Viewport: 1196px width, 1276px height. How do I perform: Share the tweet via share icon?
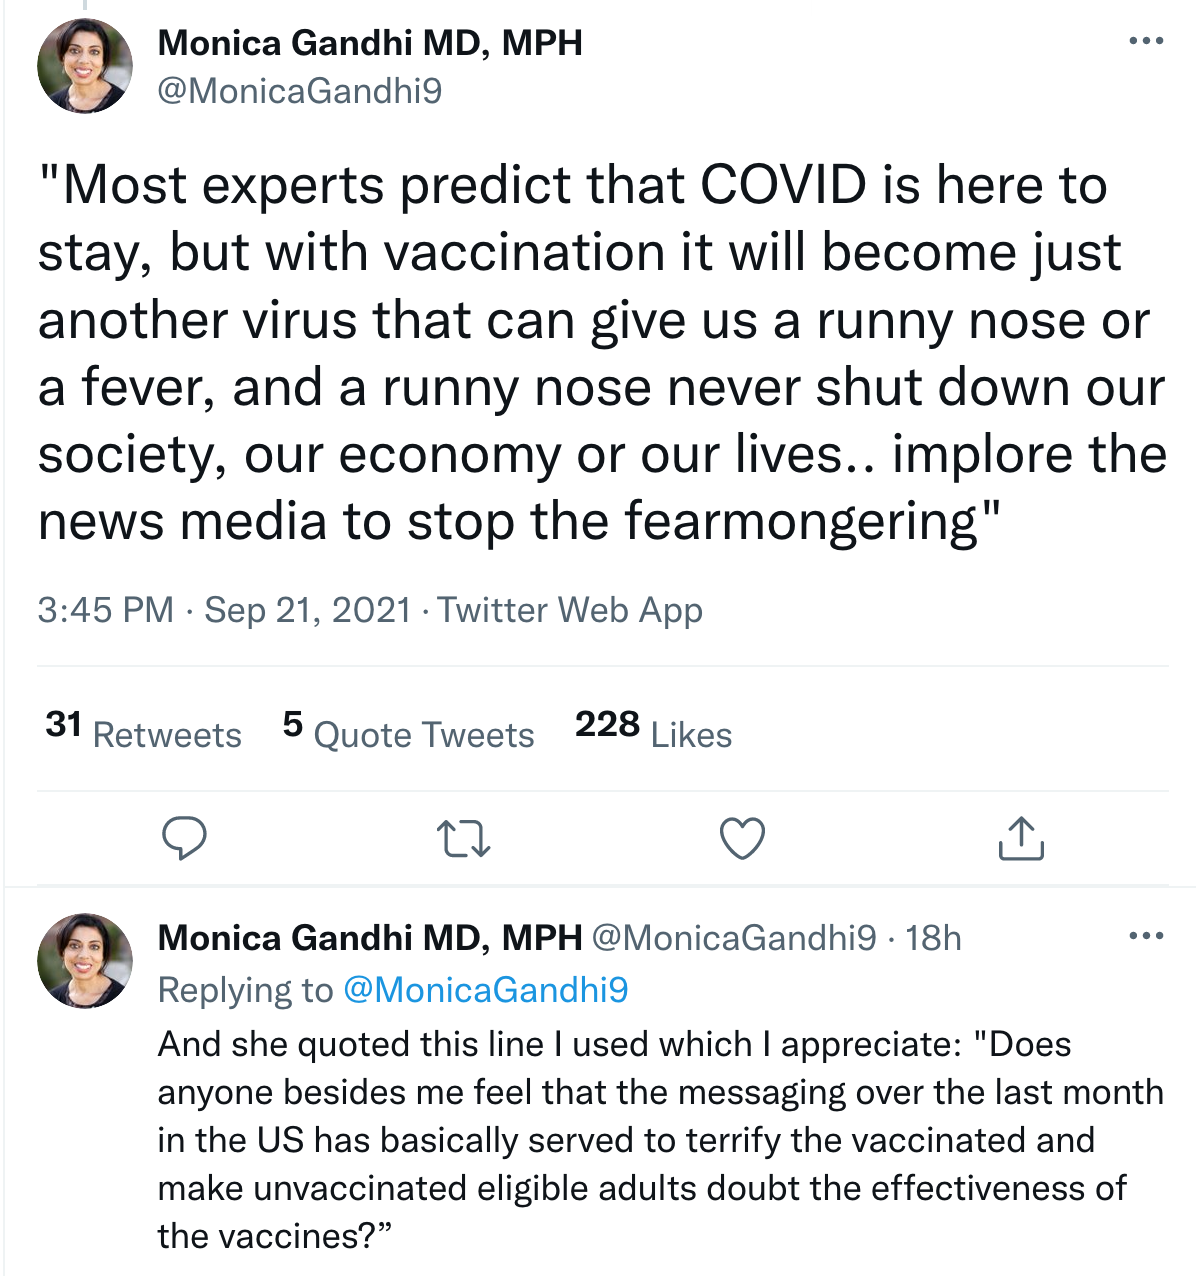(1020, 838)
